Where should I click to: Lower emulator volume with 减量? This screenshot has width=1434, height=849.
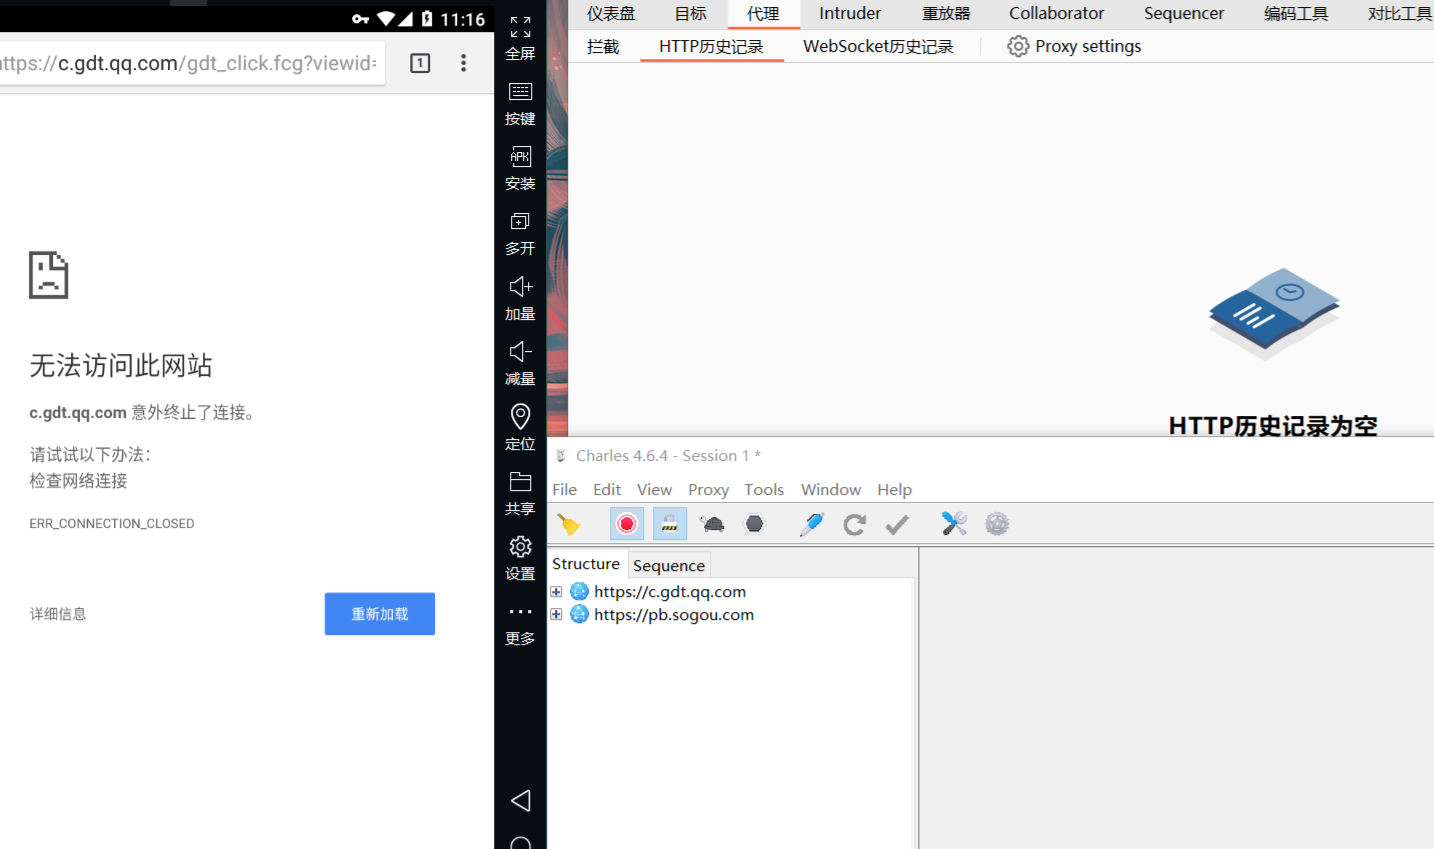[x=520, y=364]
